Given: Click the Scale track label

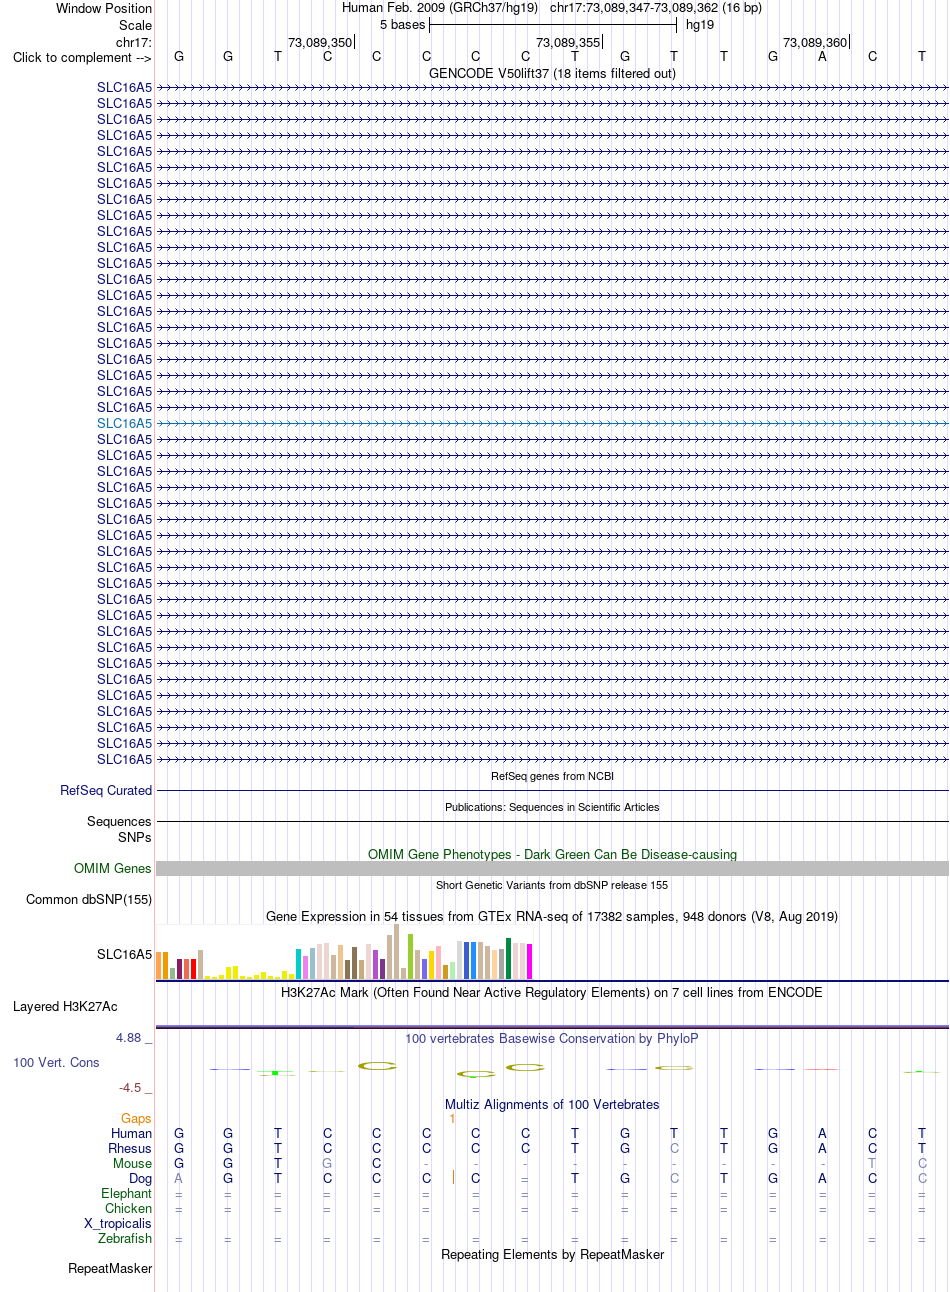Looking at the screenshot, I should click(x=135, y=25).
